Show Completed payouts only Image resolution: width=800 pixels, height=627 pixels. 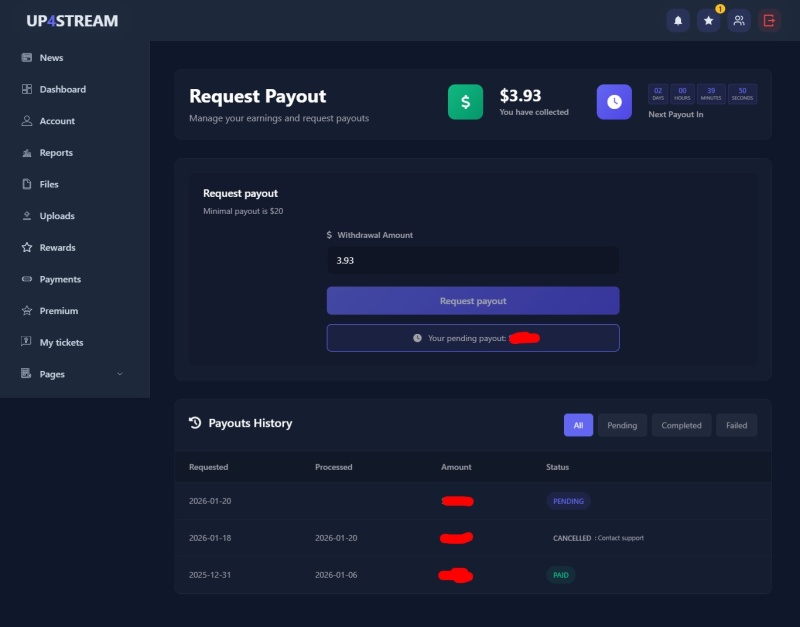coord(681,425)
